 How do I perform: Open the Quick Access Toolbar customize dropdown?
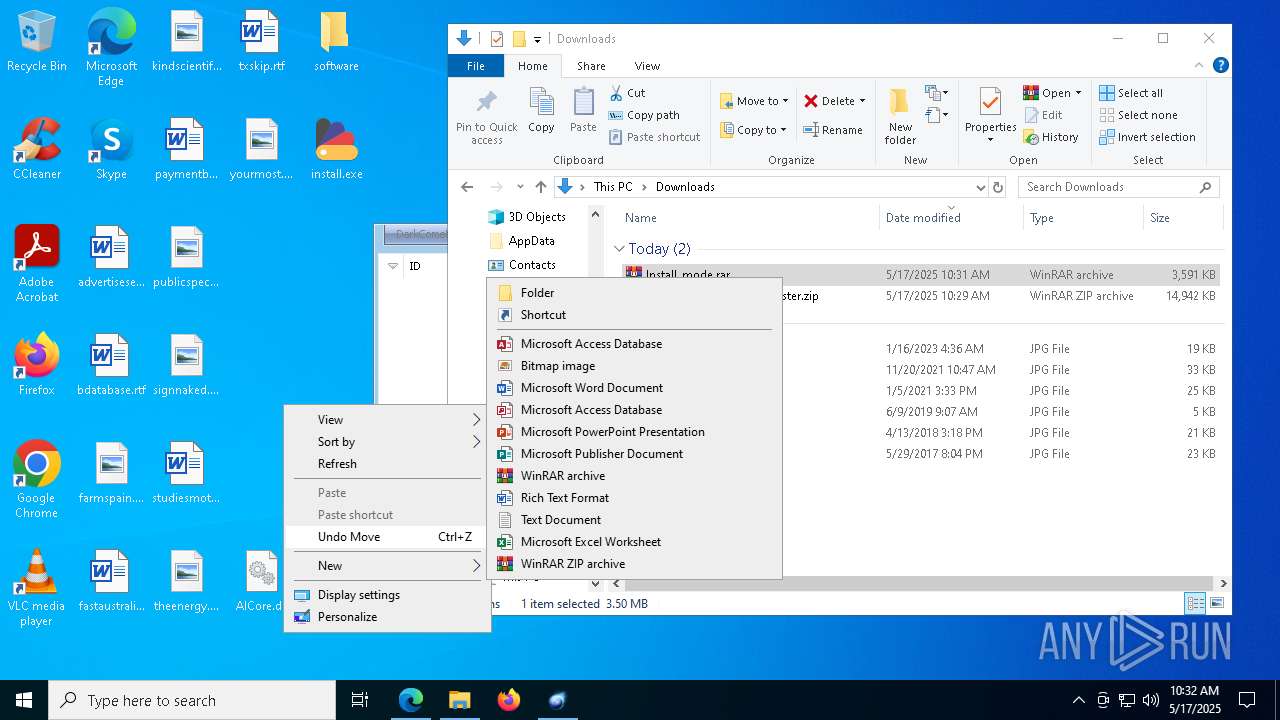tap(537, 39)
